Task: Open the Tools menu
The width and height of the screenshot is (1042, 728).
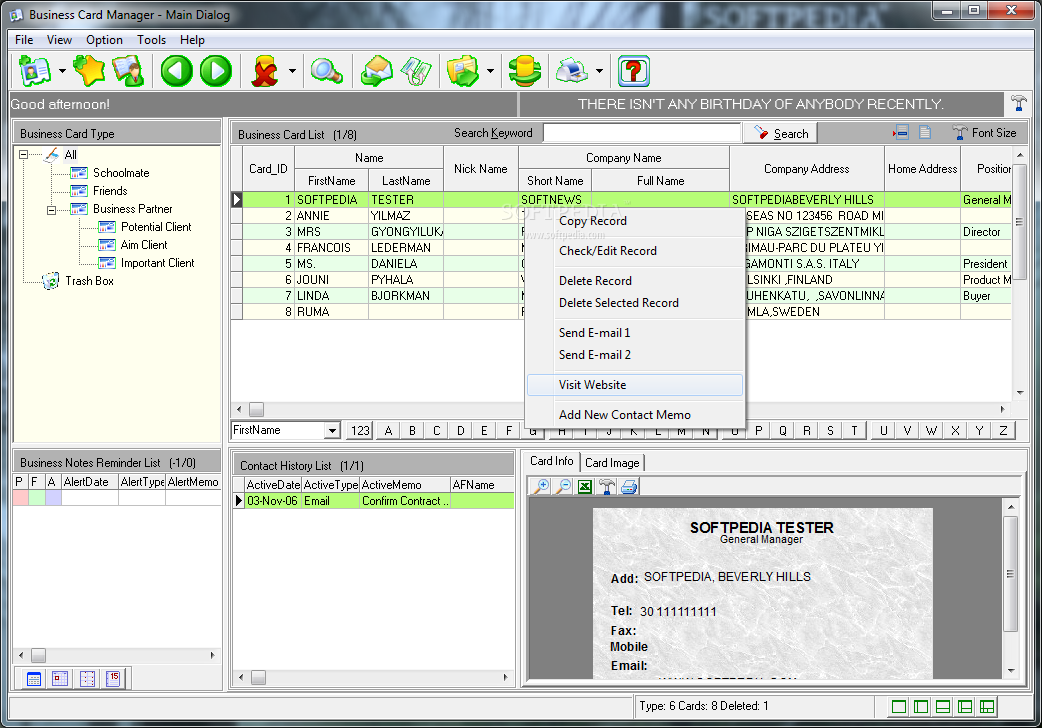Action: pyautogui.click(x=152, y=40)
